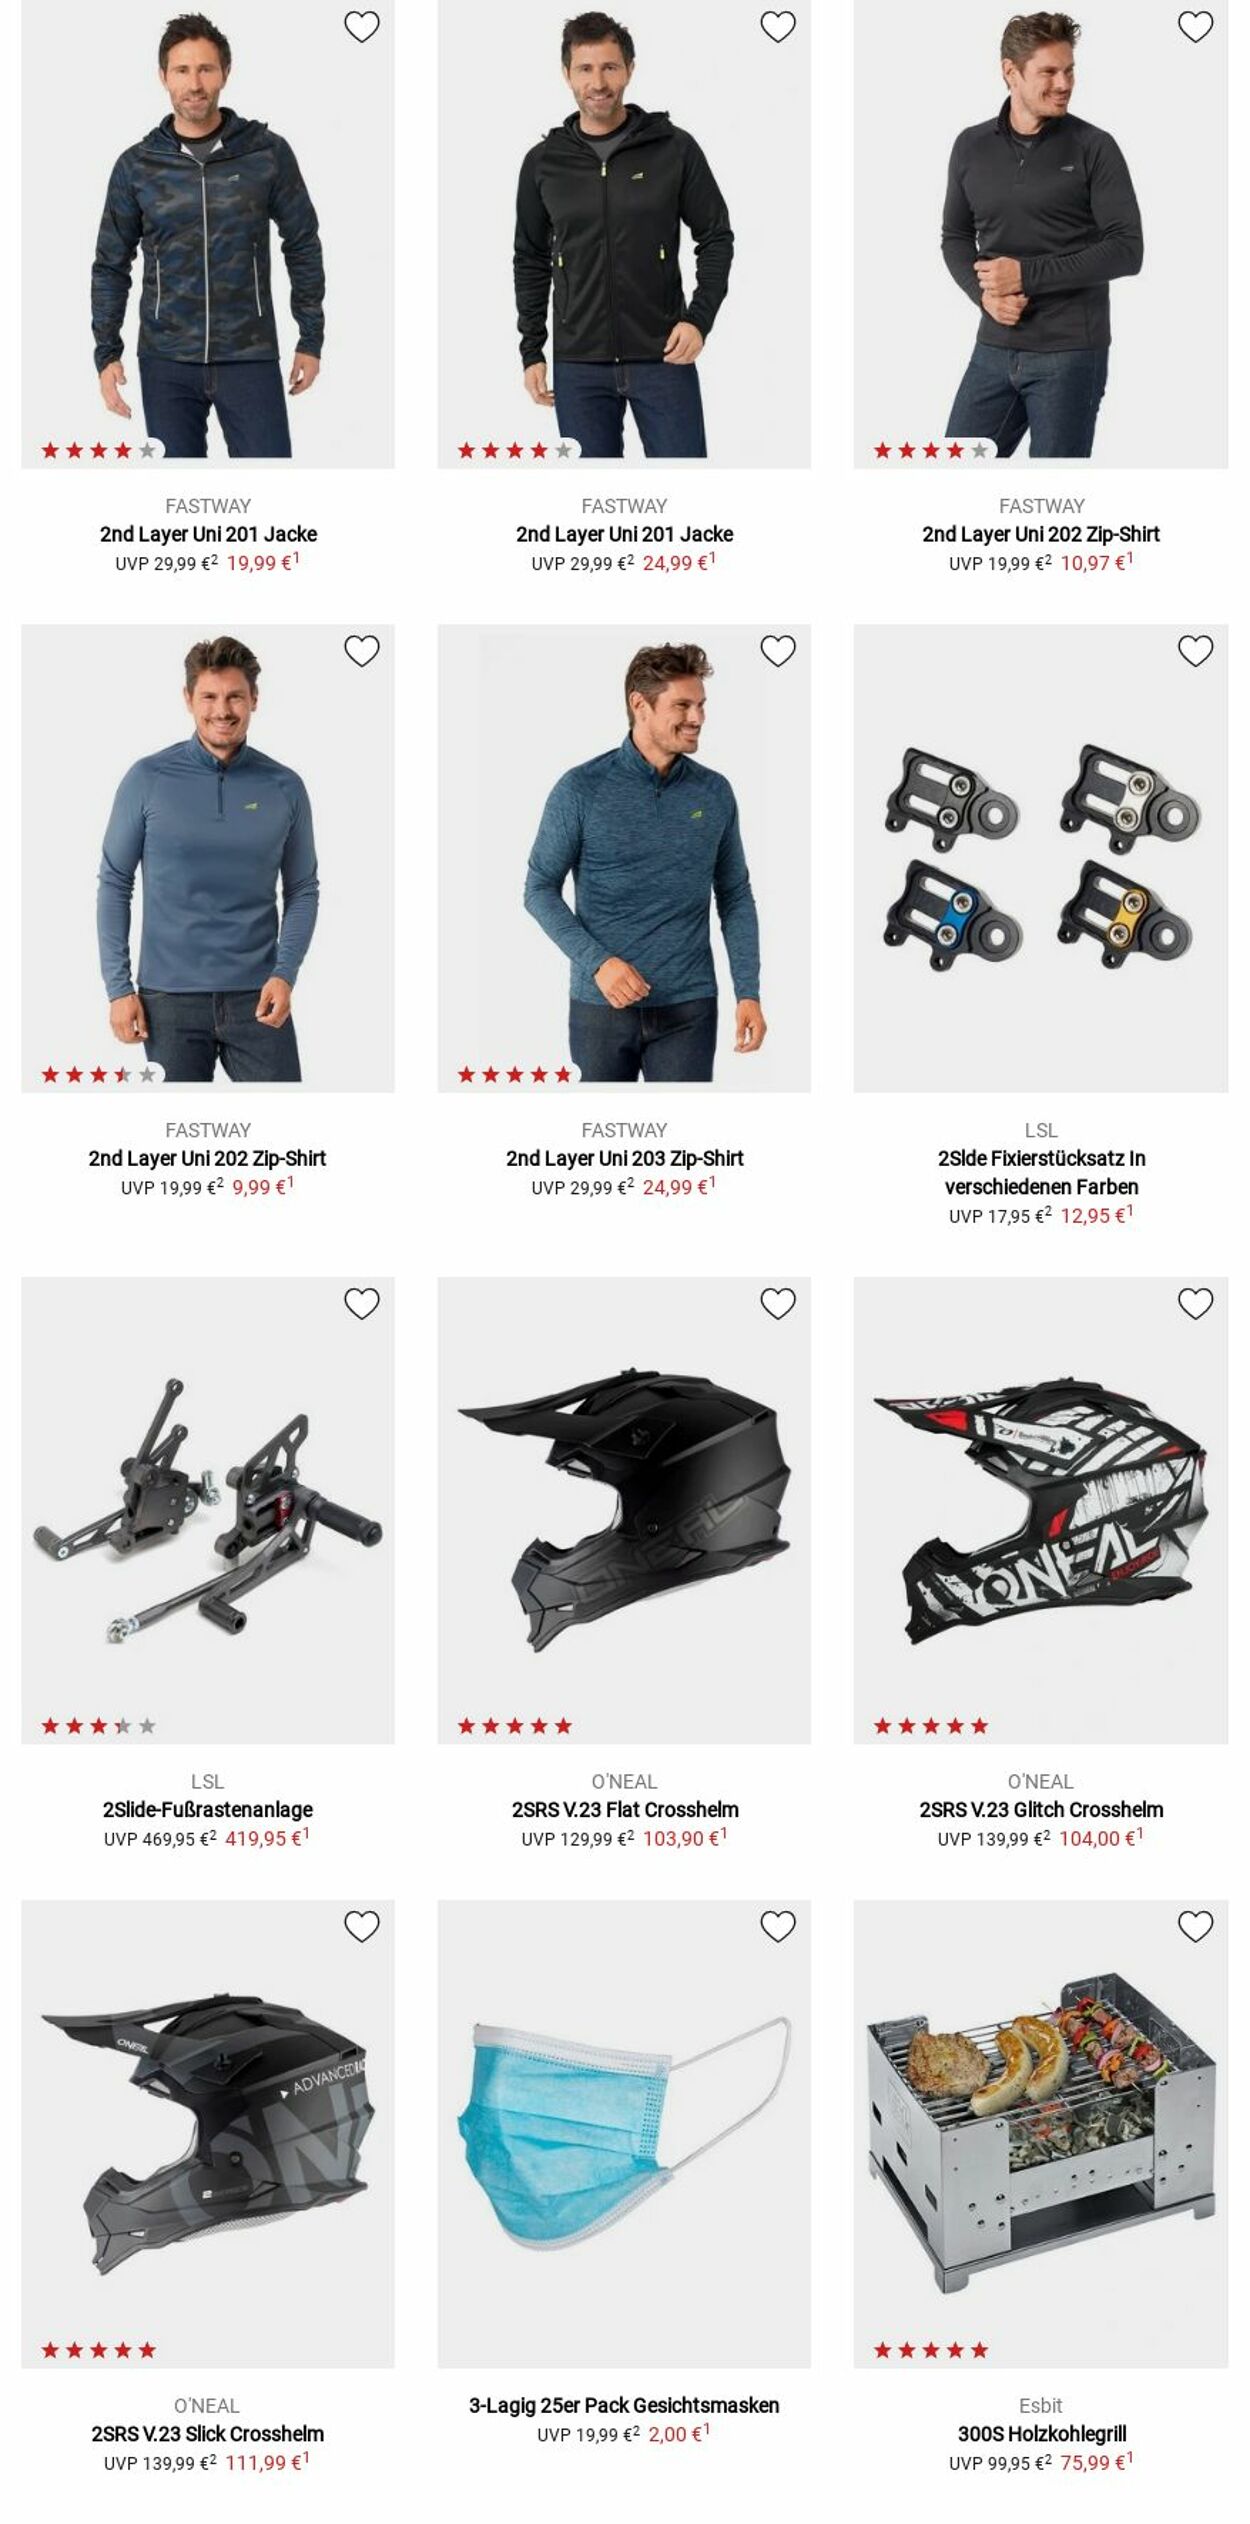Open 300S Holzkohlegrill product link

1041,2433
